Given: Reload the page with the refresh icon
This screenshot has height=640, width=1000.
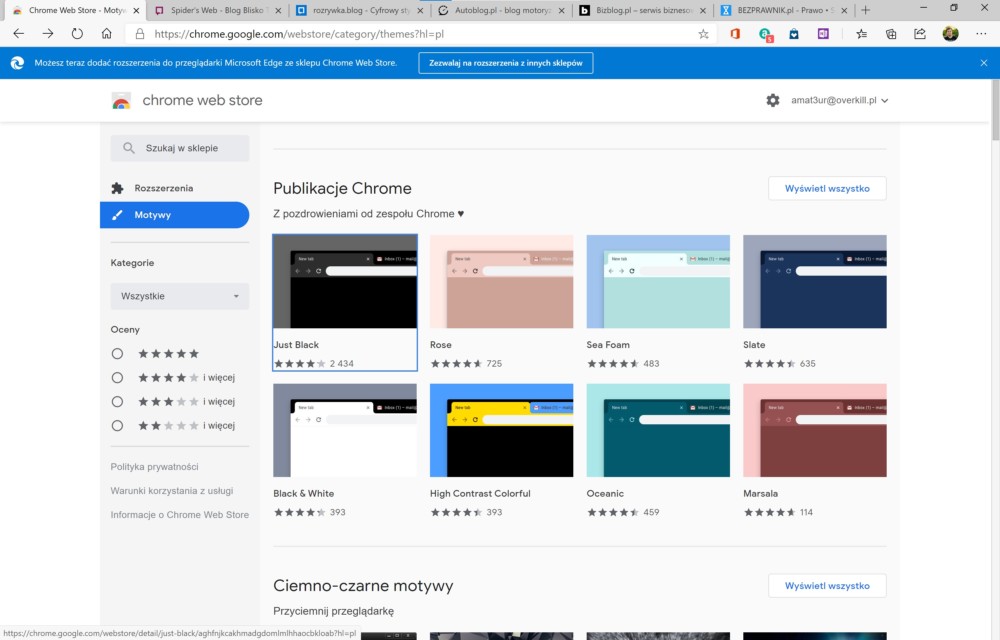Looking at the screenshot, I should tap(77, 34).
